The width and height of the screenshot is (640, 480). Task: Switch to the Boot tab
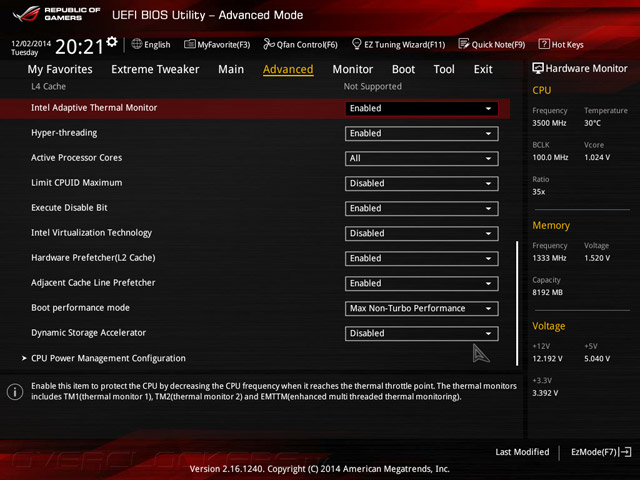(x=403, y=69)
